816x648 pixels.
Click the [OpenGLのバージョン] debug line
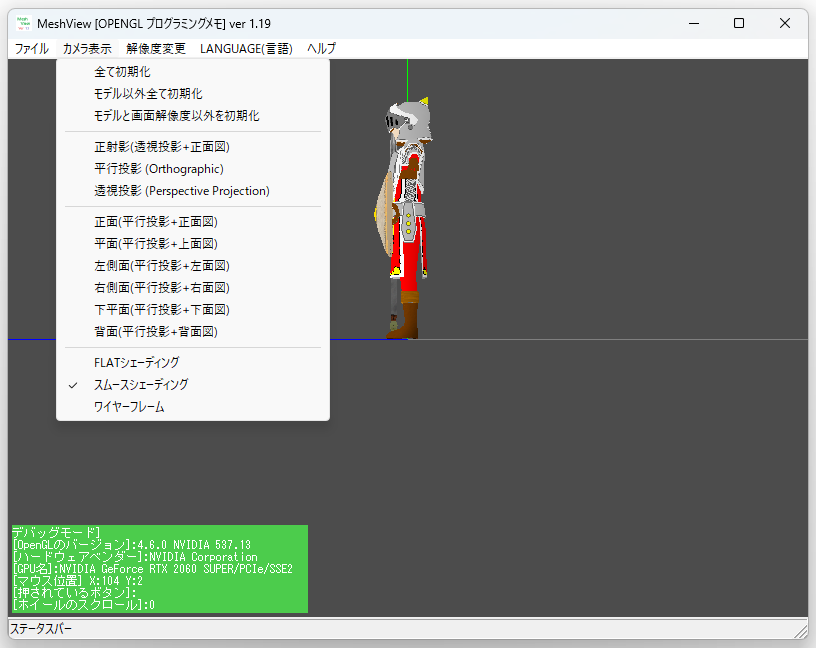[132, 545]
